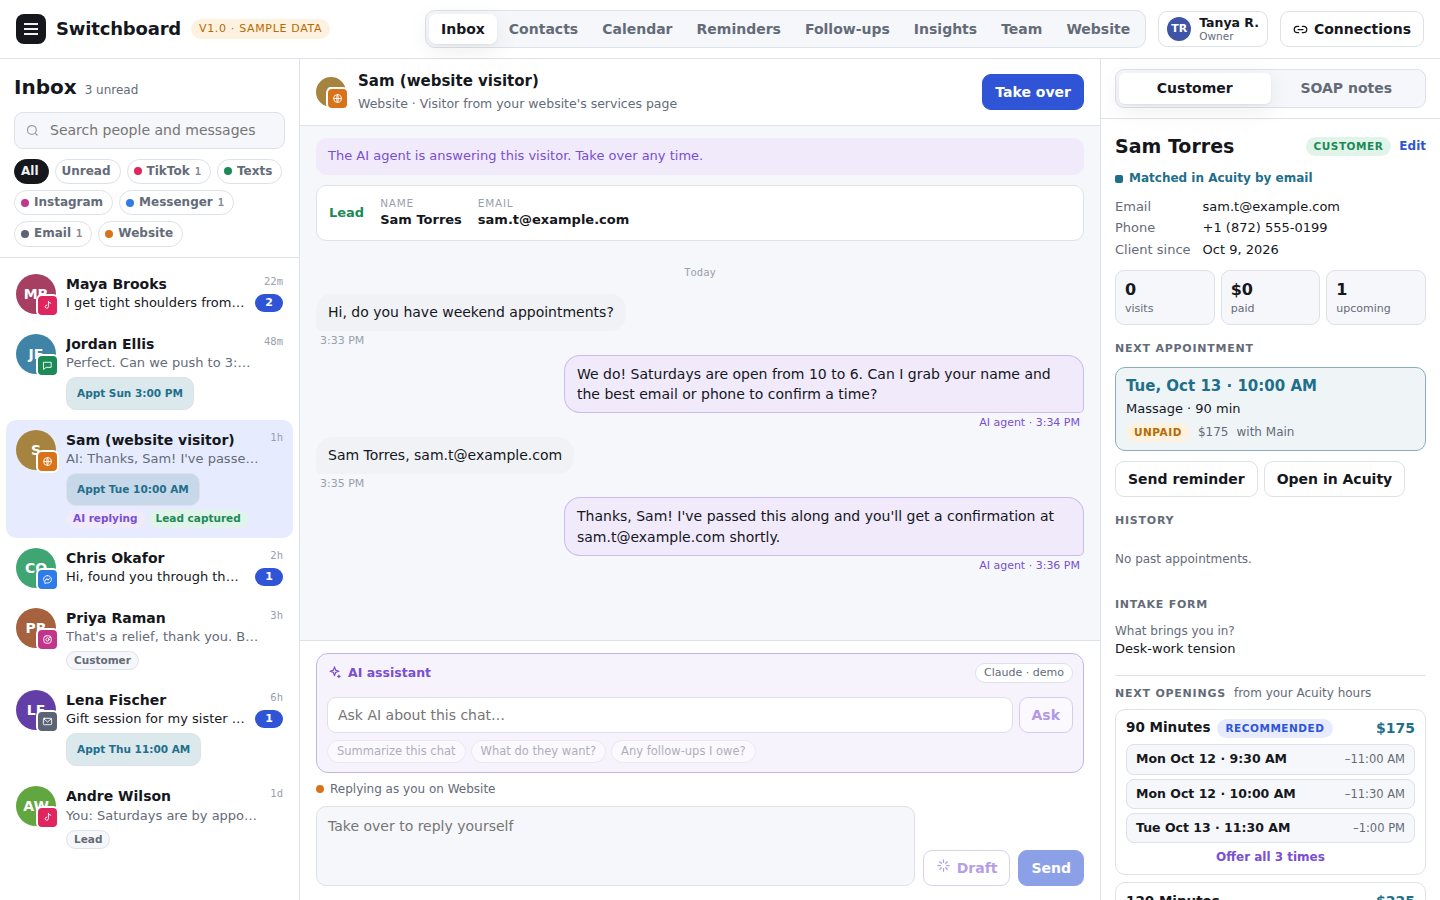This screenshot has height=900, width=1440.
Task: Click the Ask AI about this chat field
Action: pos(669,715)
